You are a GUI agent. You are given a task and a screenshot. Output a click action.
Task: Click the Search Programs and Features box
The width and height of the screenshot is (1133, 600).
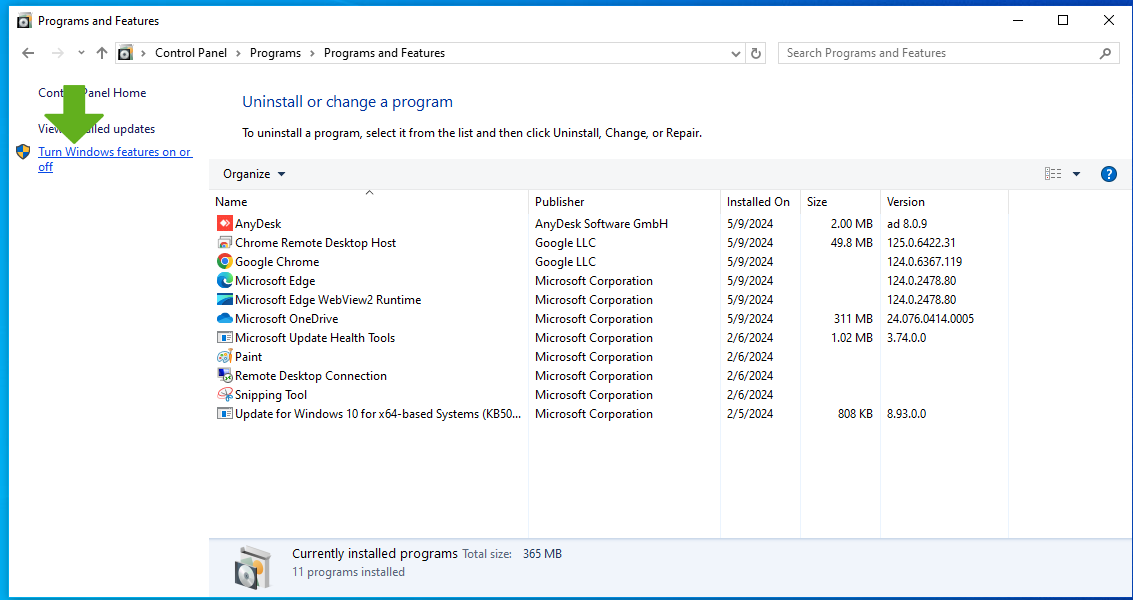940,53
